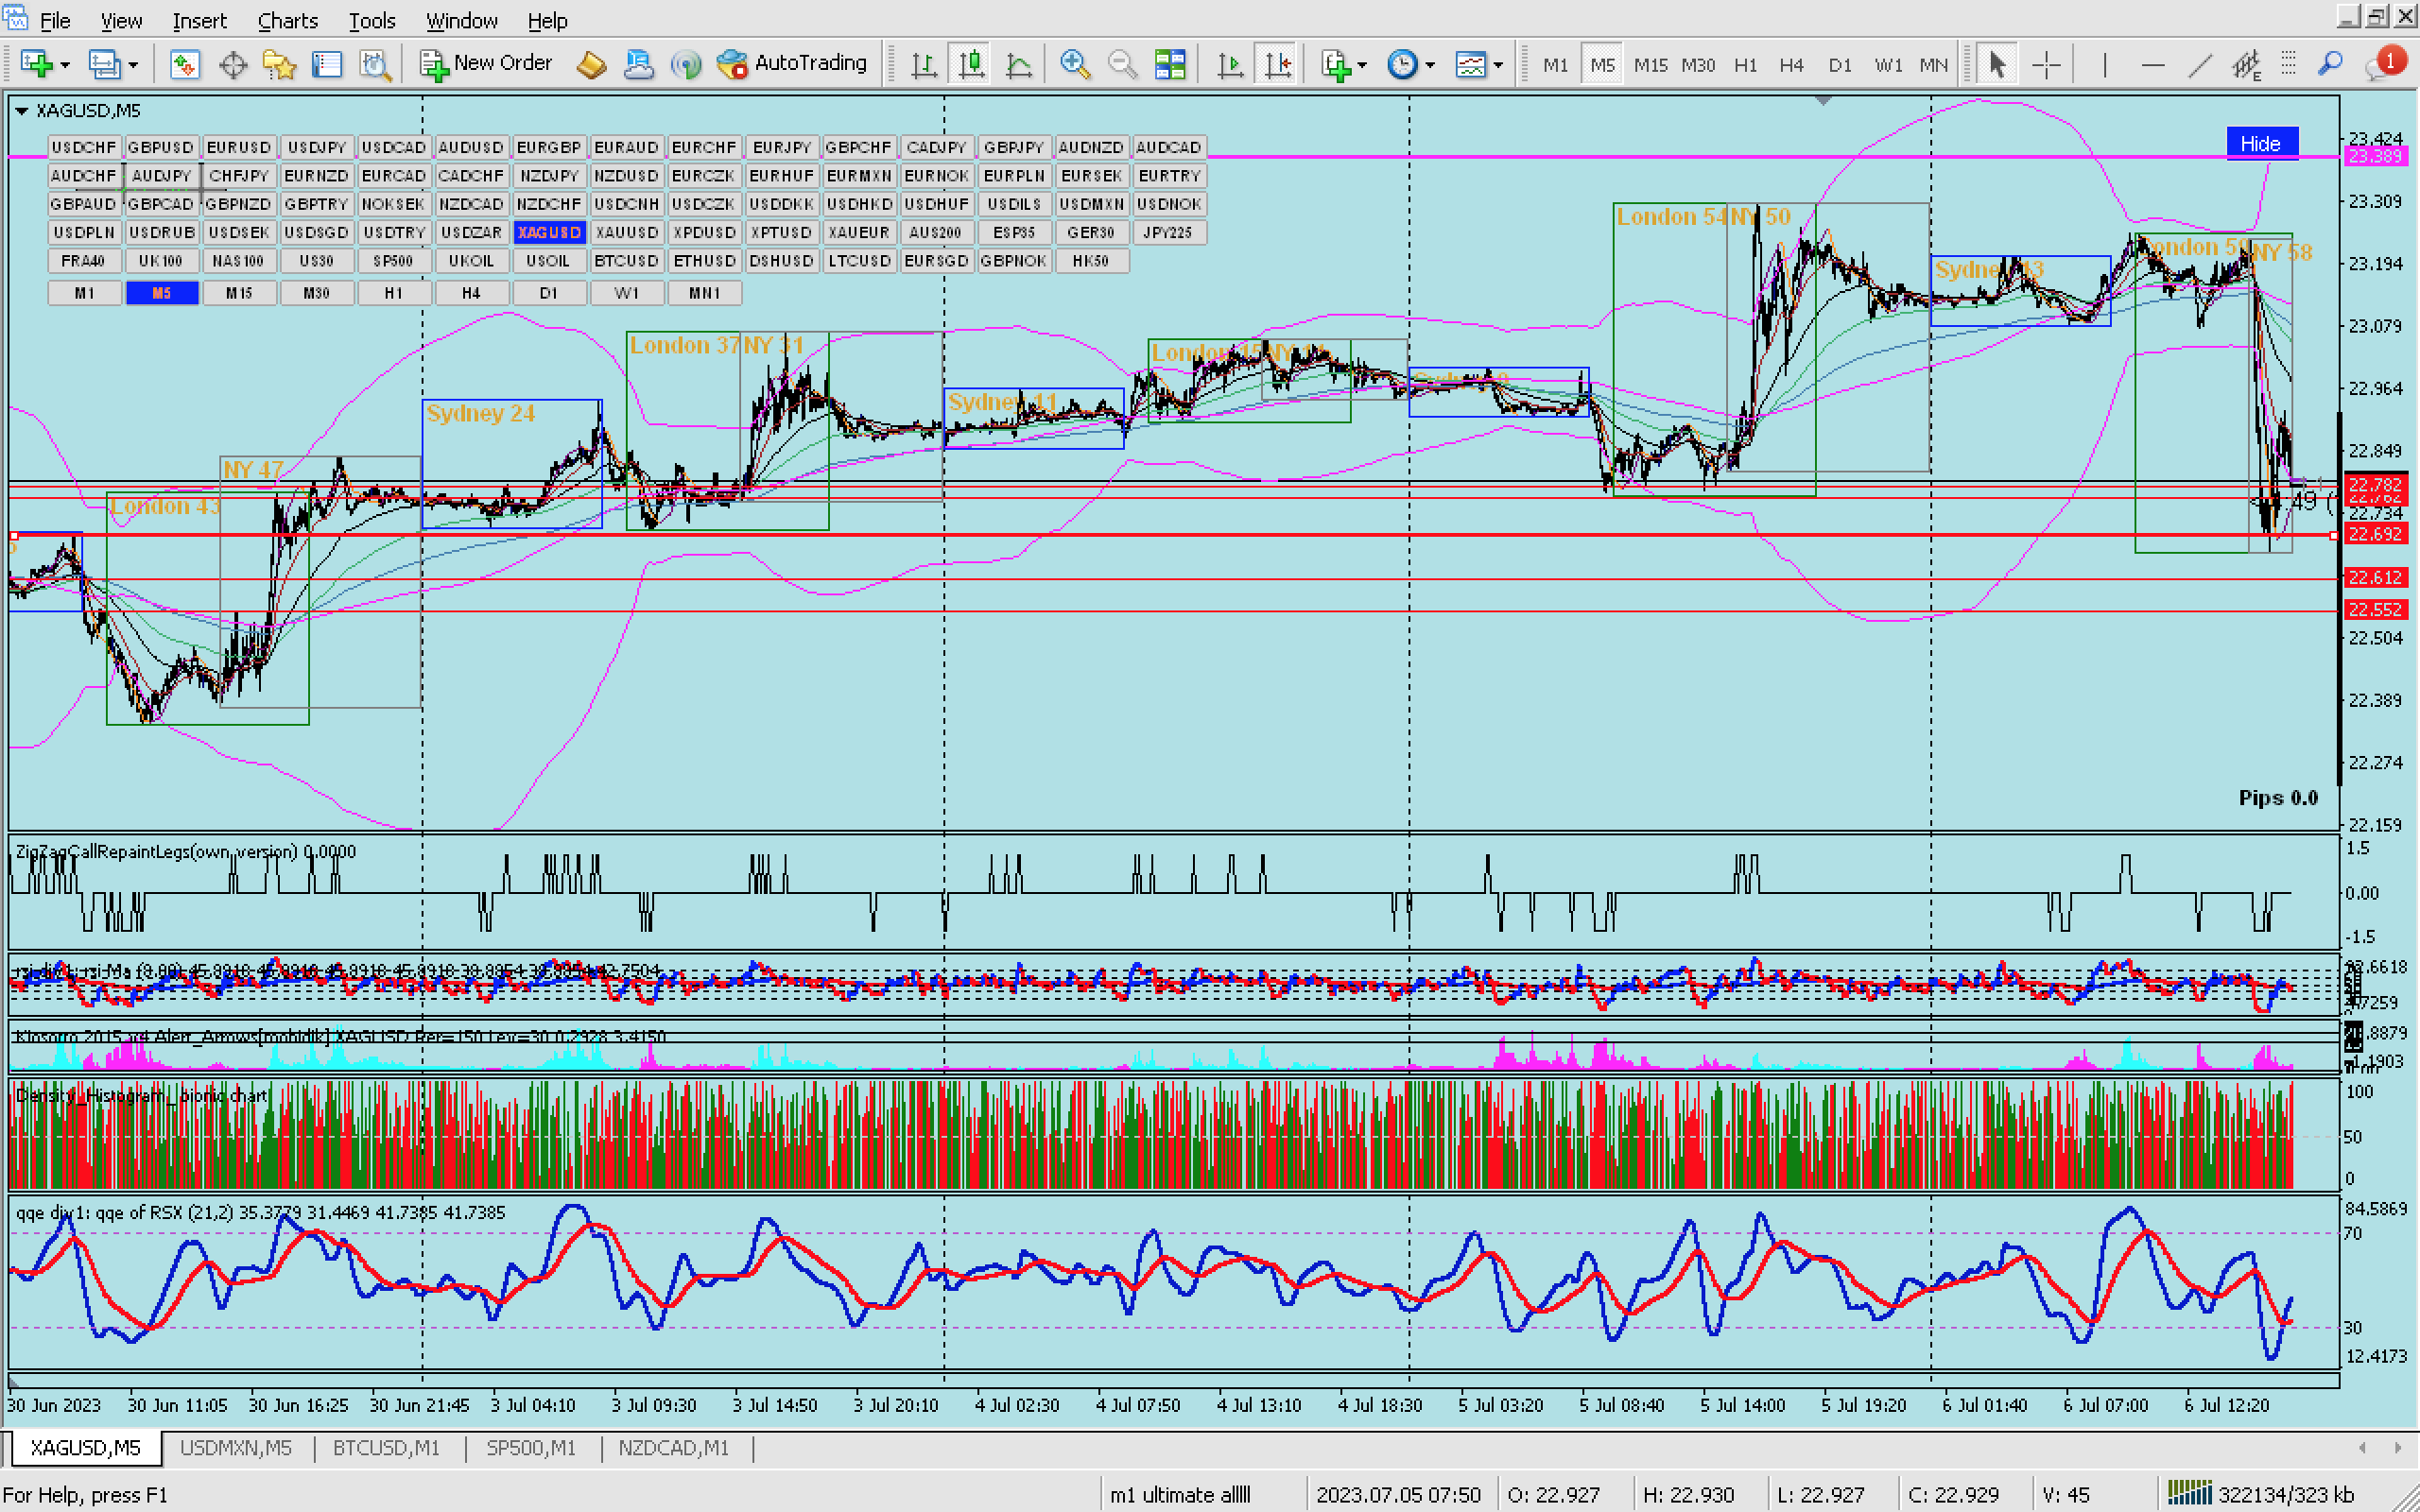Click the Zoom In magnifier icon
Screen dimensions: 2420x1512
tap(1074, 65)
